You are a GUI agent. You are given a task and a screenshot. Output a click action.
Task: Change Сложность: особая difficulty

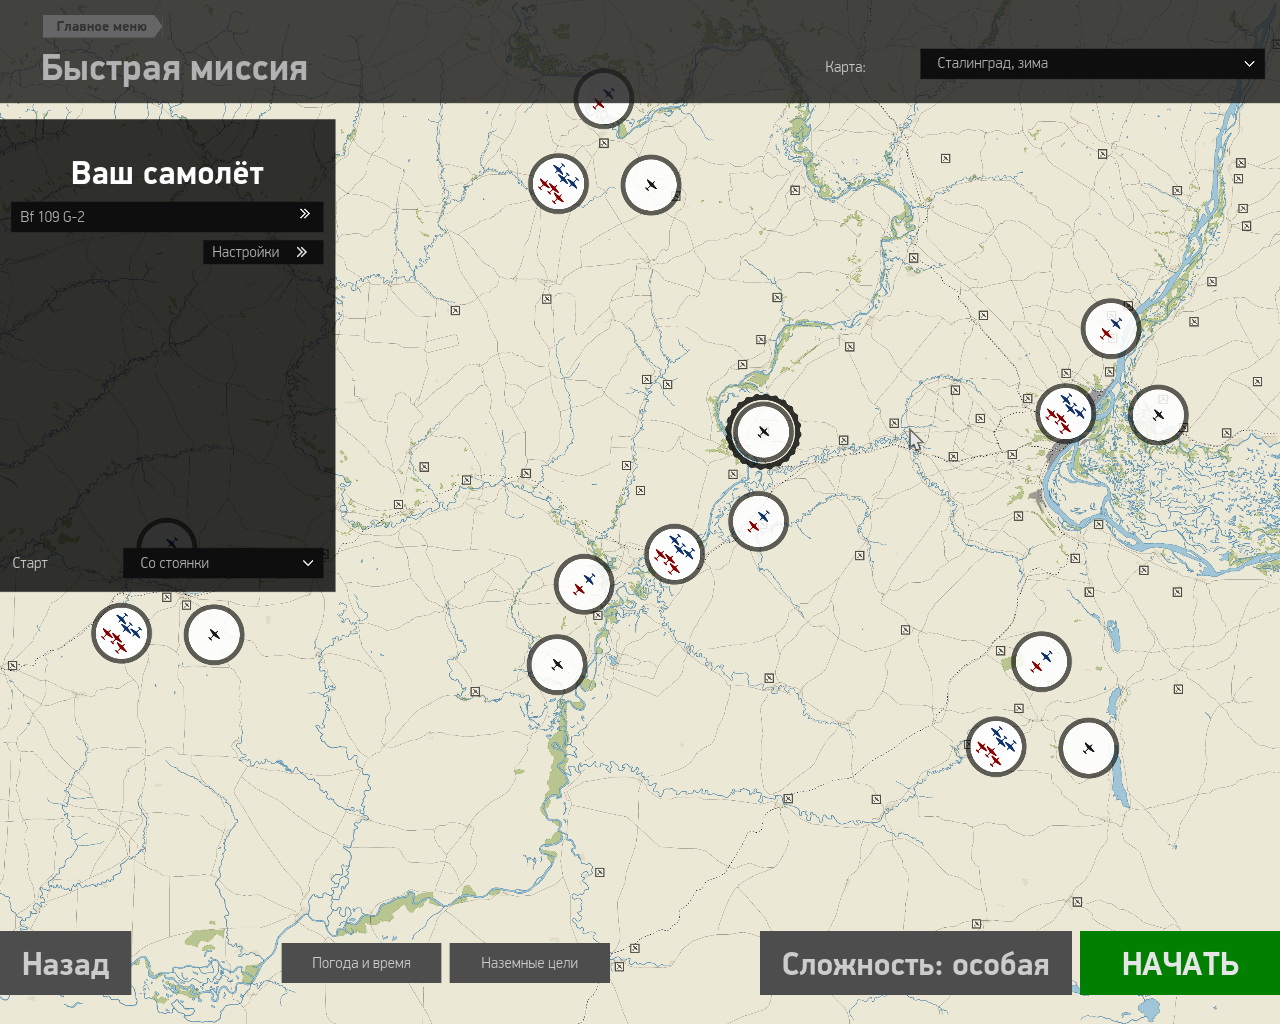pos(915,963)
